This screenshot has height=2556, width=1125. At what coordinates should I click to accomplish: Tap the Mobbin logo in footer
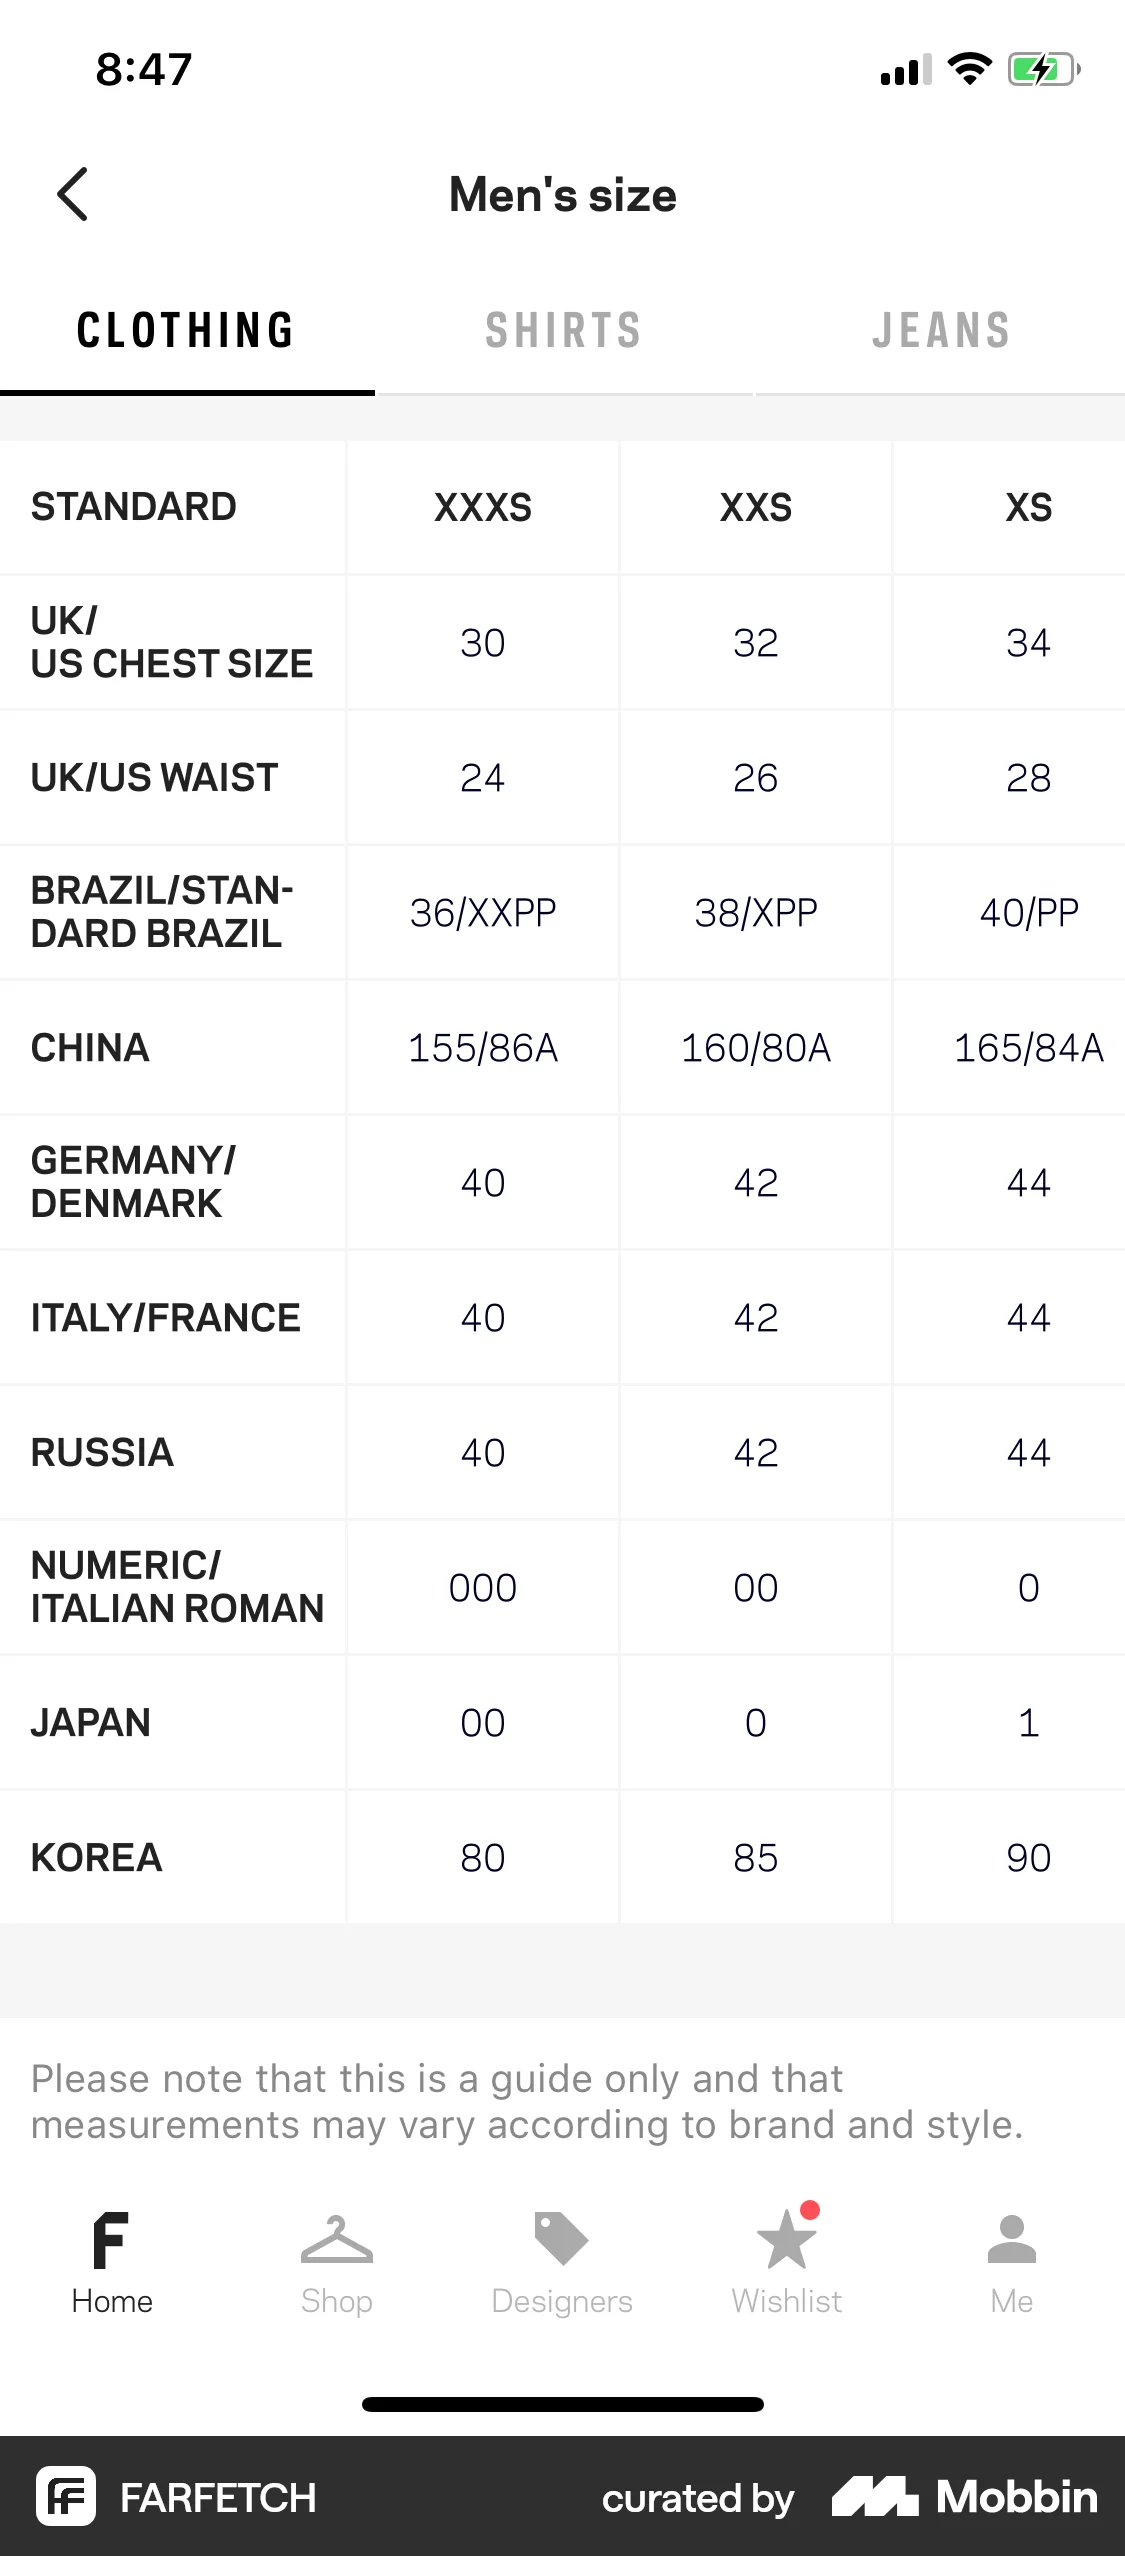965,2496
